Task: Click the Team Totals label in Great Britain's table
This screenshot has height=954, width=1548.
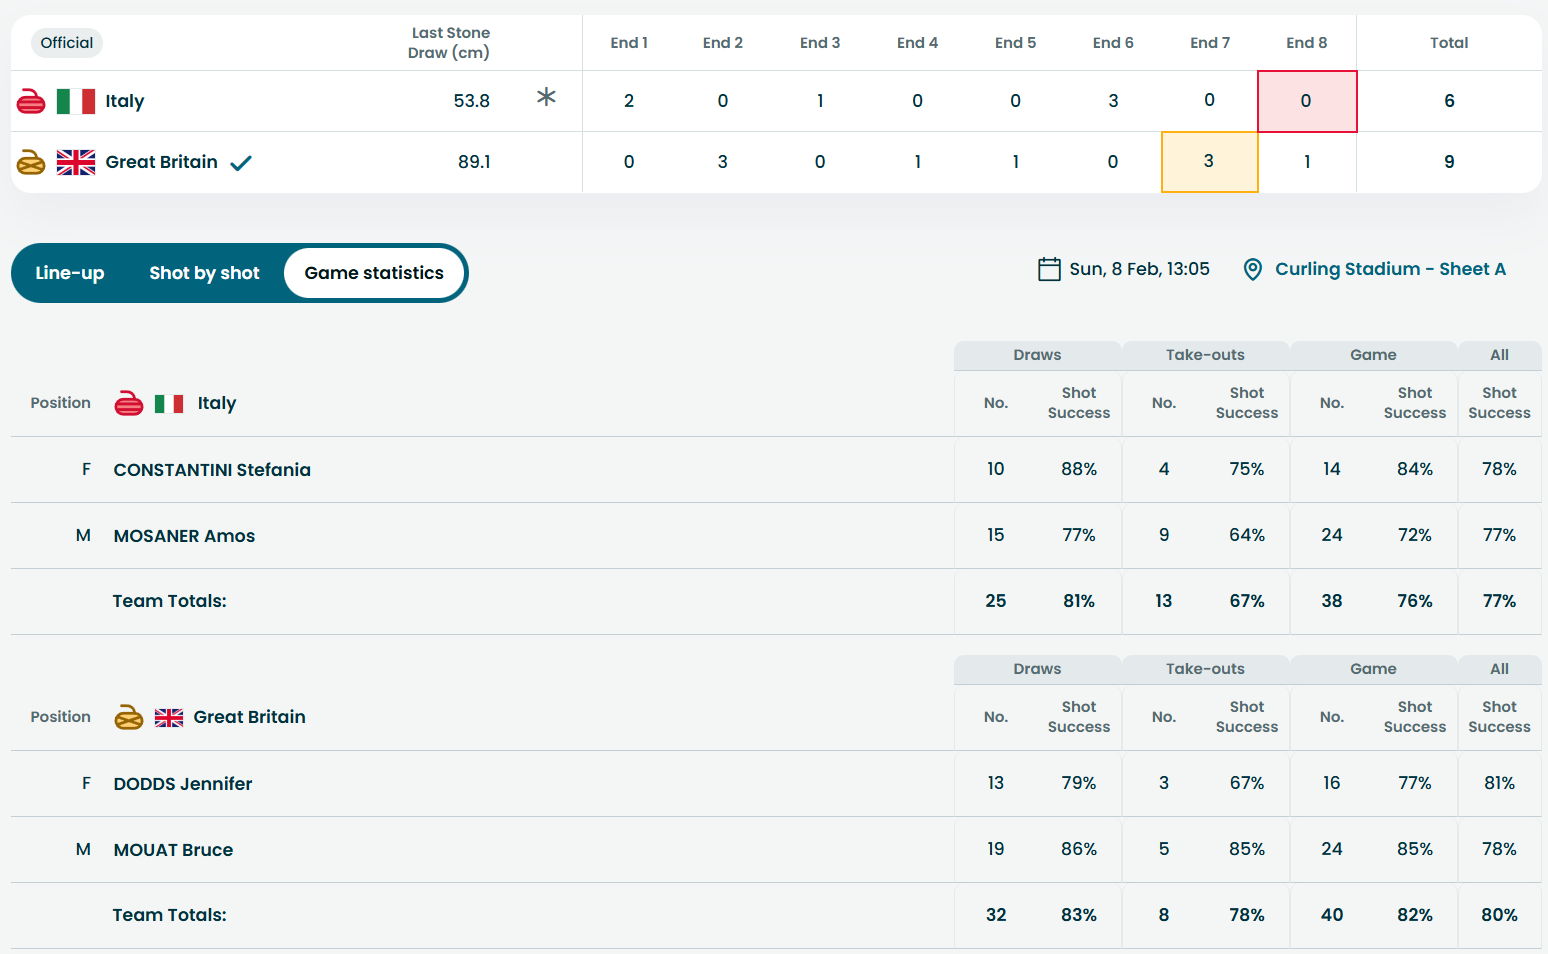Action: (169, 915)
